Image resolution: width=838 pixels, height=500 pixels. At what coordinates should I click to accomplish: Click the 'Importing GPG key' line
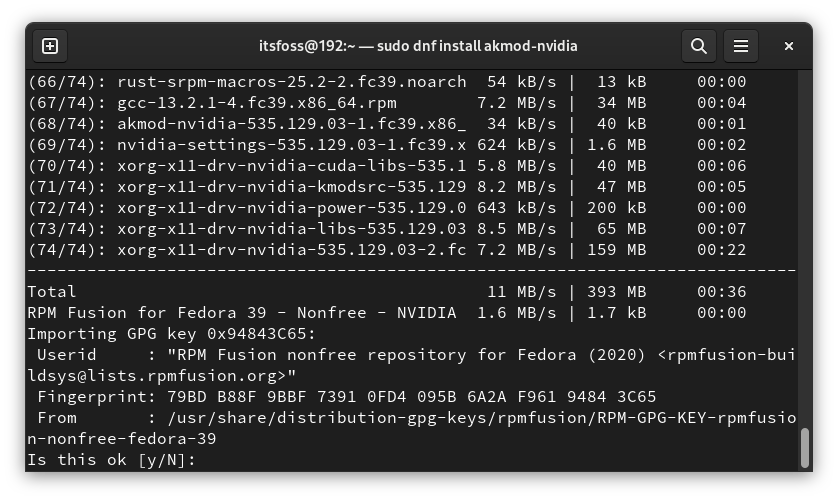pos(172,334)
